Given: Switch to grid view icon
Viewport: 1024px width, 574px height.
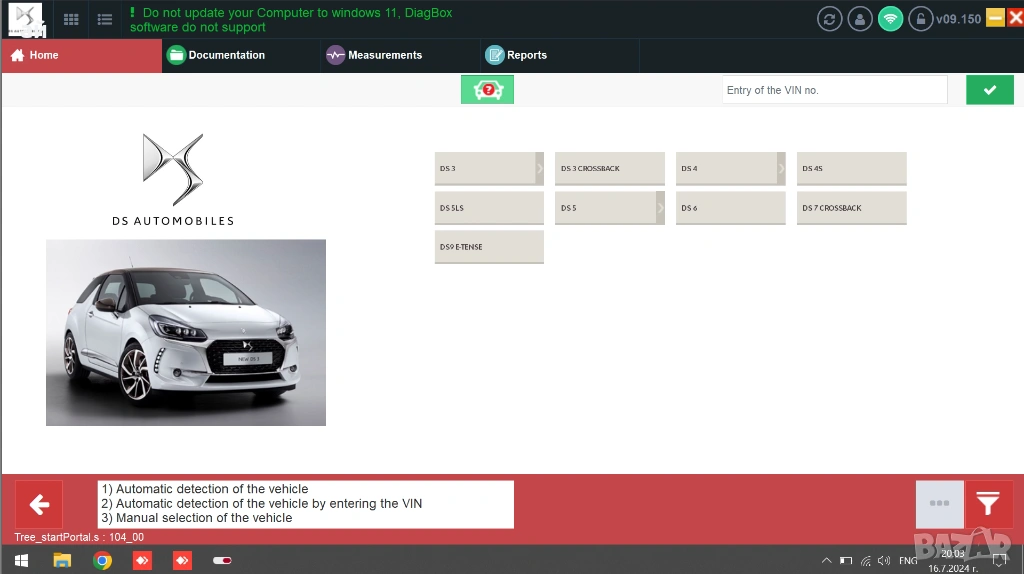Looking at the screenshot, I should pos(71,19).
